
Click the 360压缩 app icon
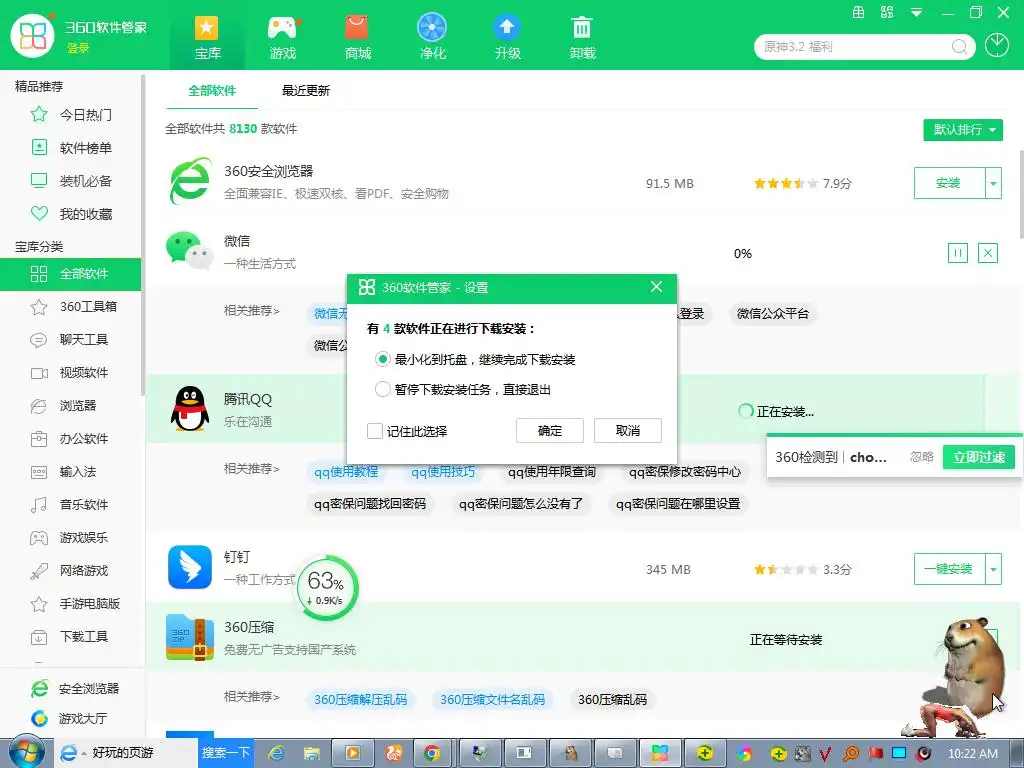(190, 637)
